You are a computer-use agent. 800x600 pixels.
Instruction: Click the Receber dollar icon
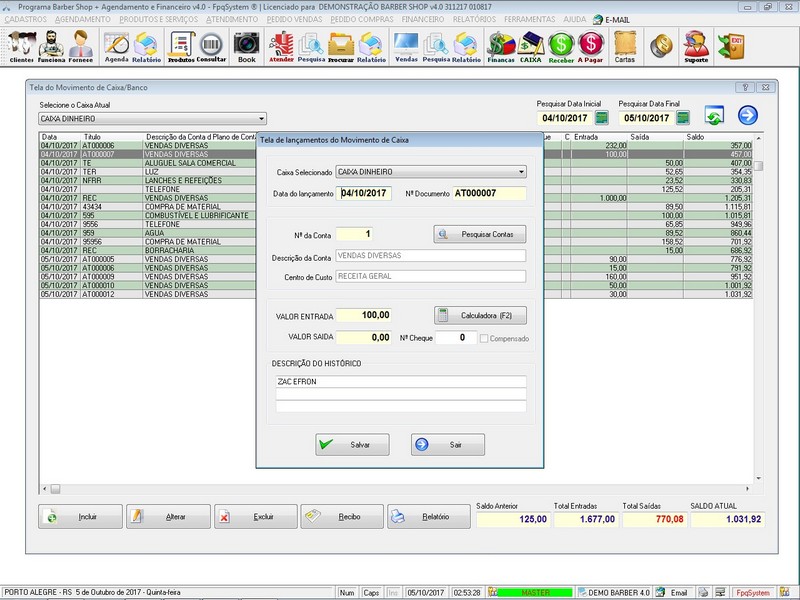point(562,46)
